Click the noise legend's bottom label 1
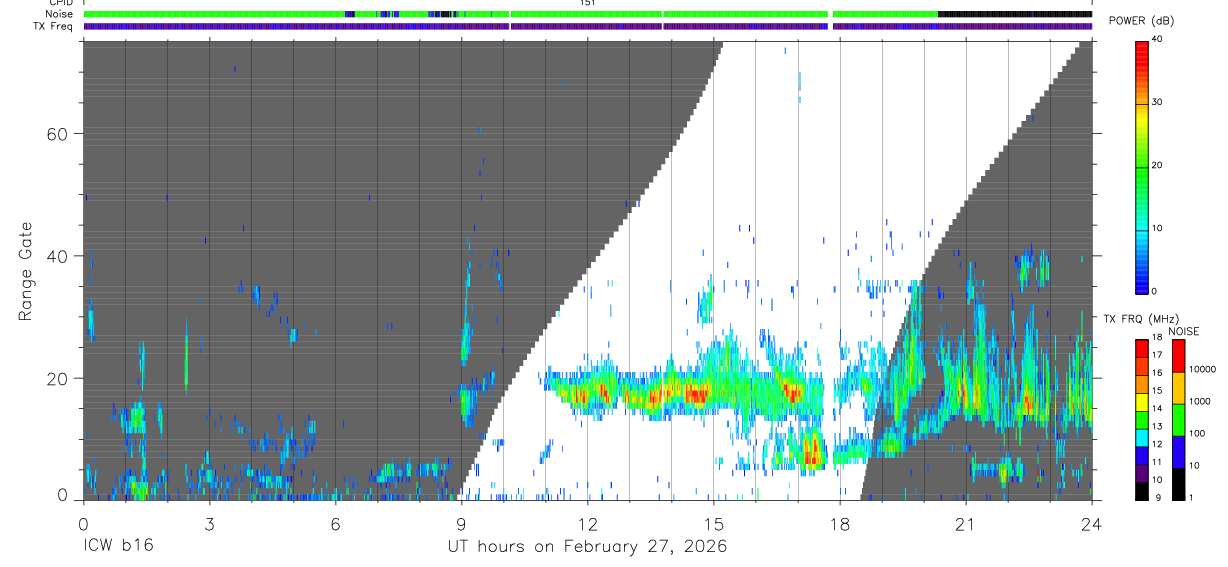The height and width of the screenshot is (567, 1228). click(x=1193, y=497)
